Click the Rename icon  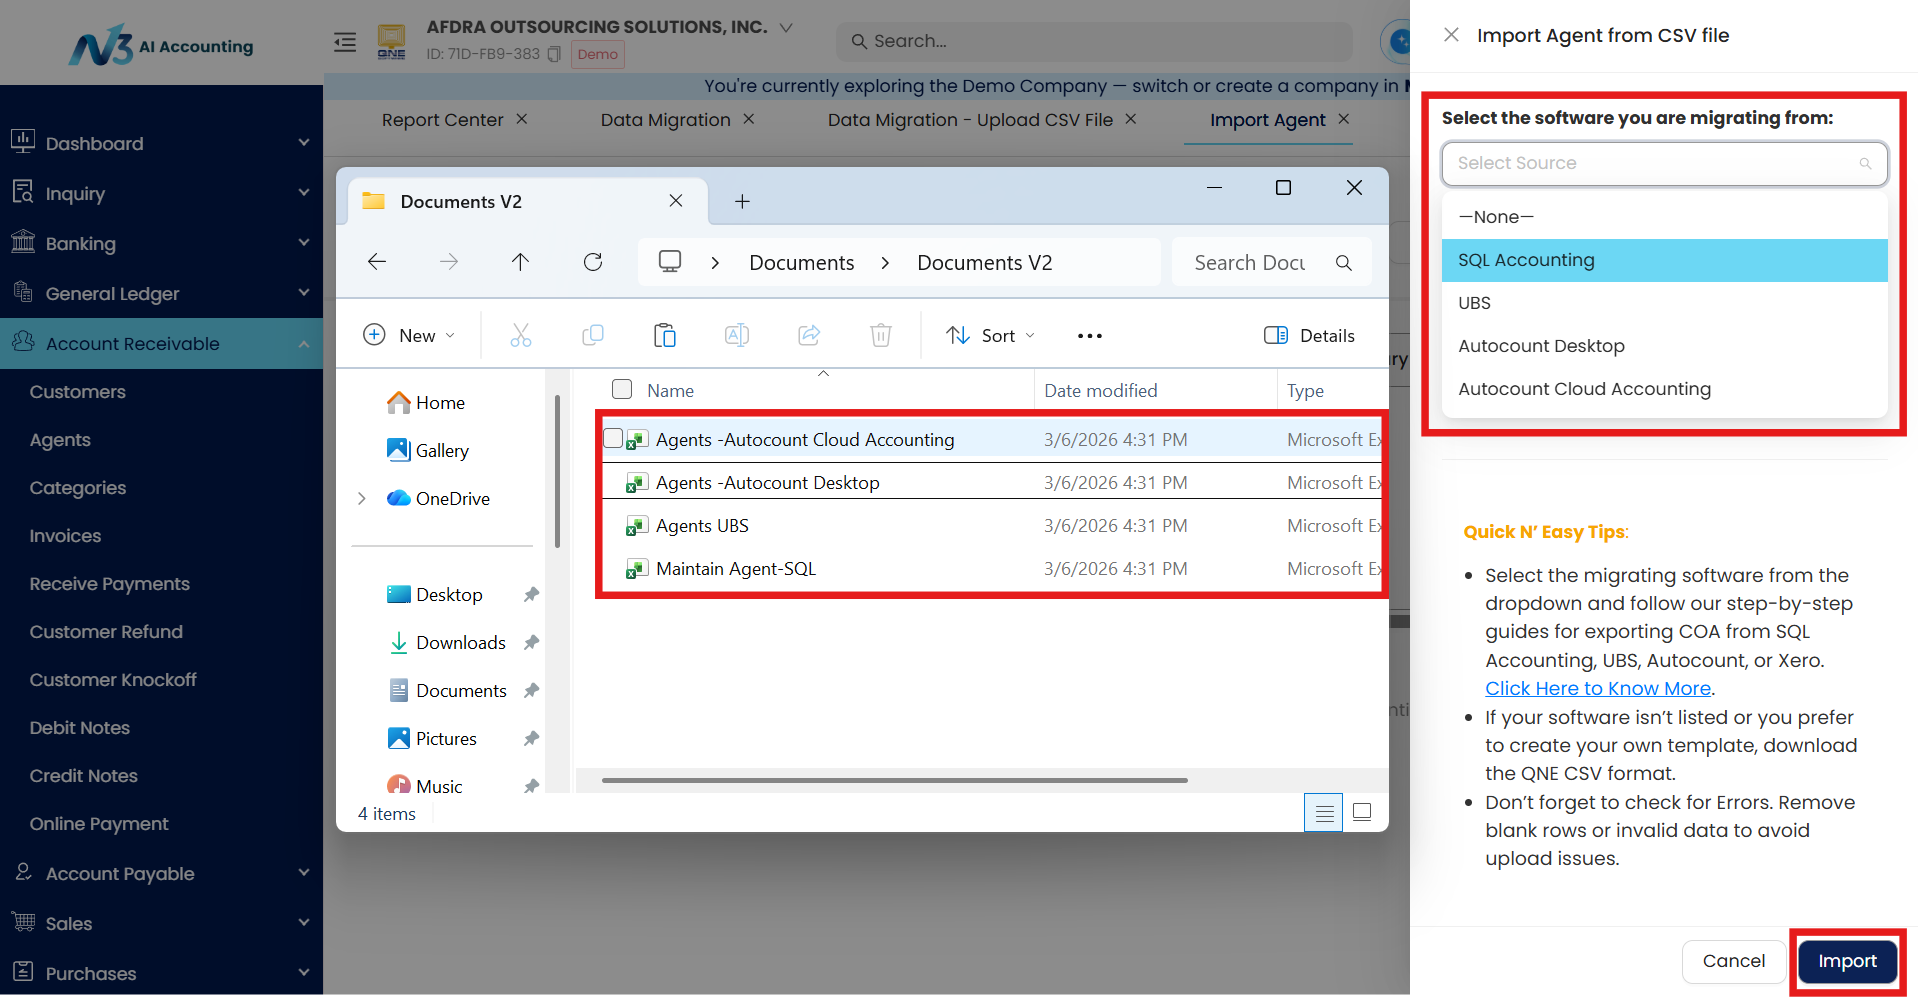coord(737,335)
